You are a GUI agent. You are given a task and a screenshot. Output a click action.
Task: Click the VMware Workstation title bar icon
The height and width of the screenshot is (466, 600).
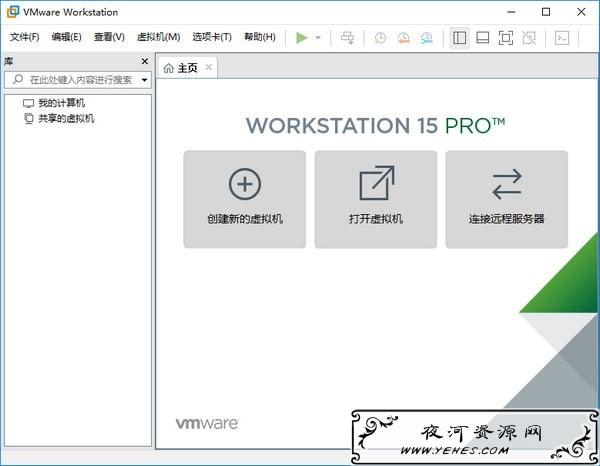click(13, 12)
